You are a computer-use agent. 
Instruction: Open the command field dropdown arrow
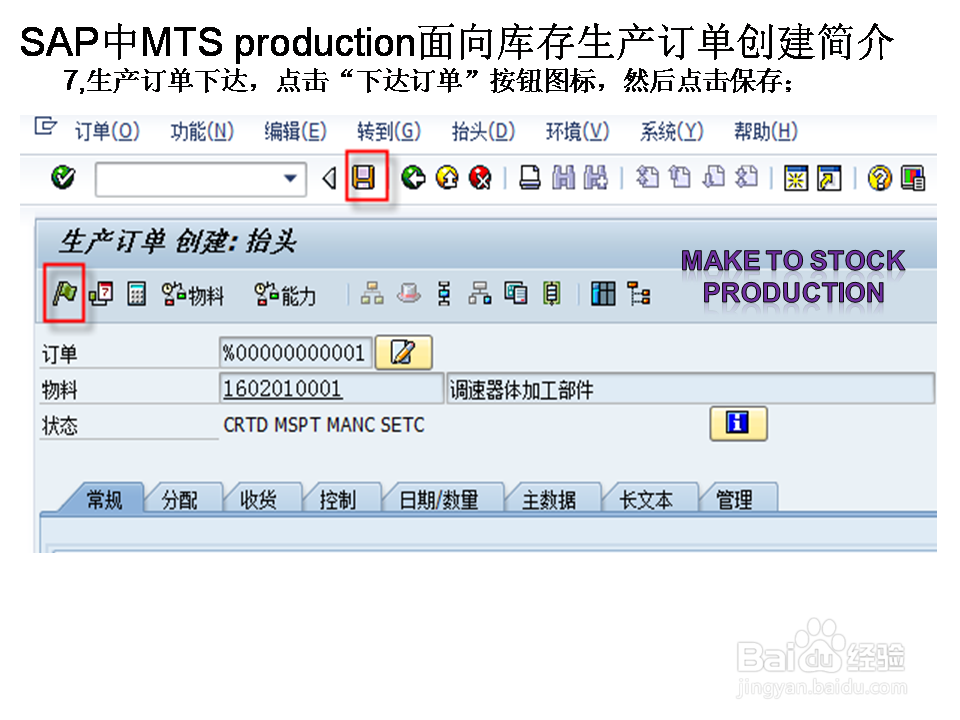click(290, 179)
